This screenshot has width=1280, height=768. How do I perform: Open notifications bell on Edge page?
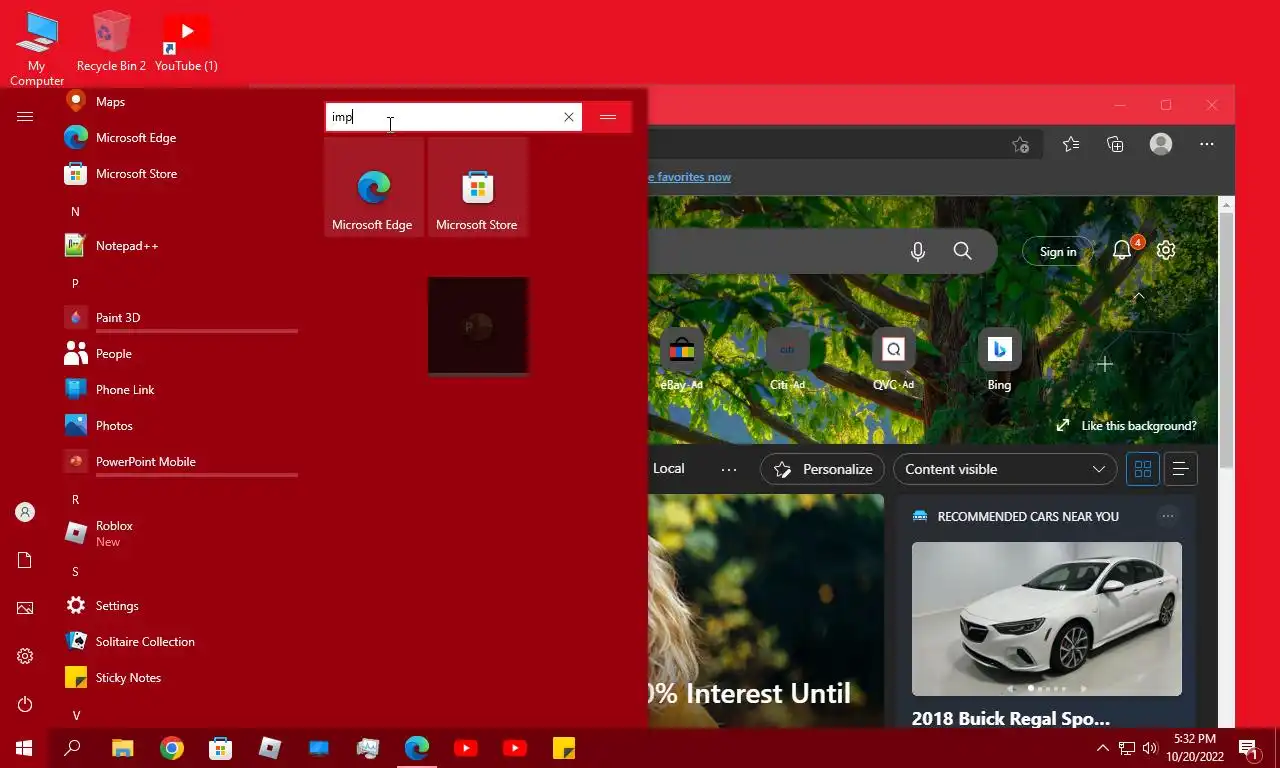click(x=1124, y=250)
